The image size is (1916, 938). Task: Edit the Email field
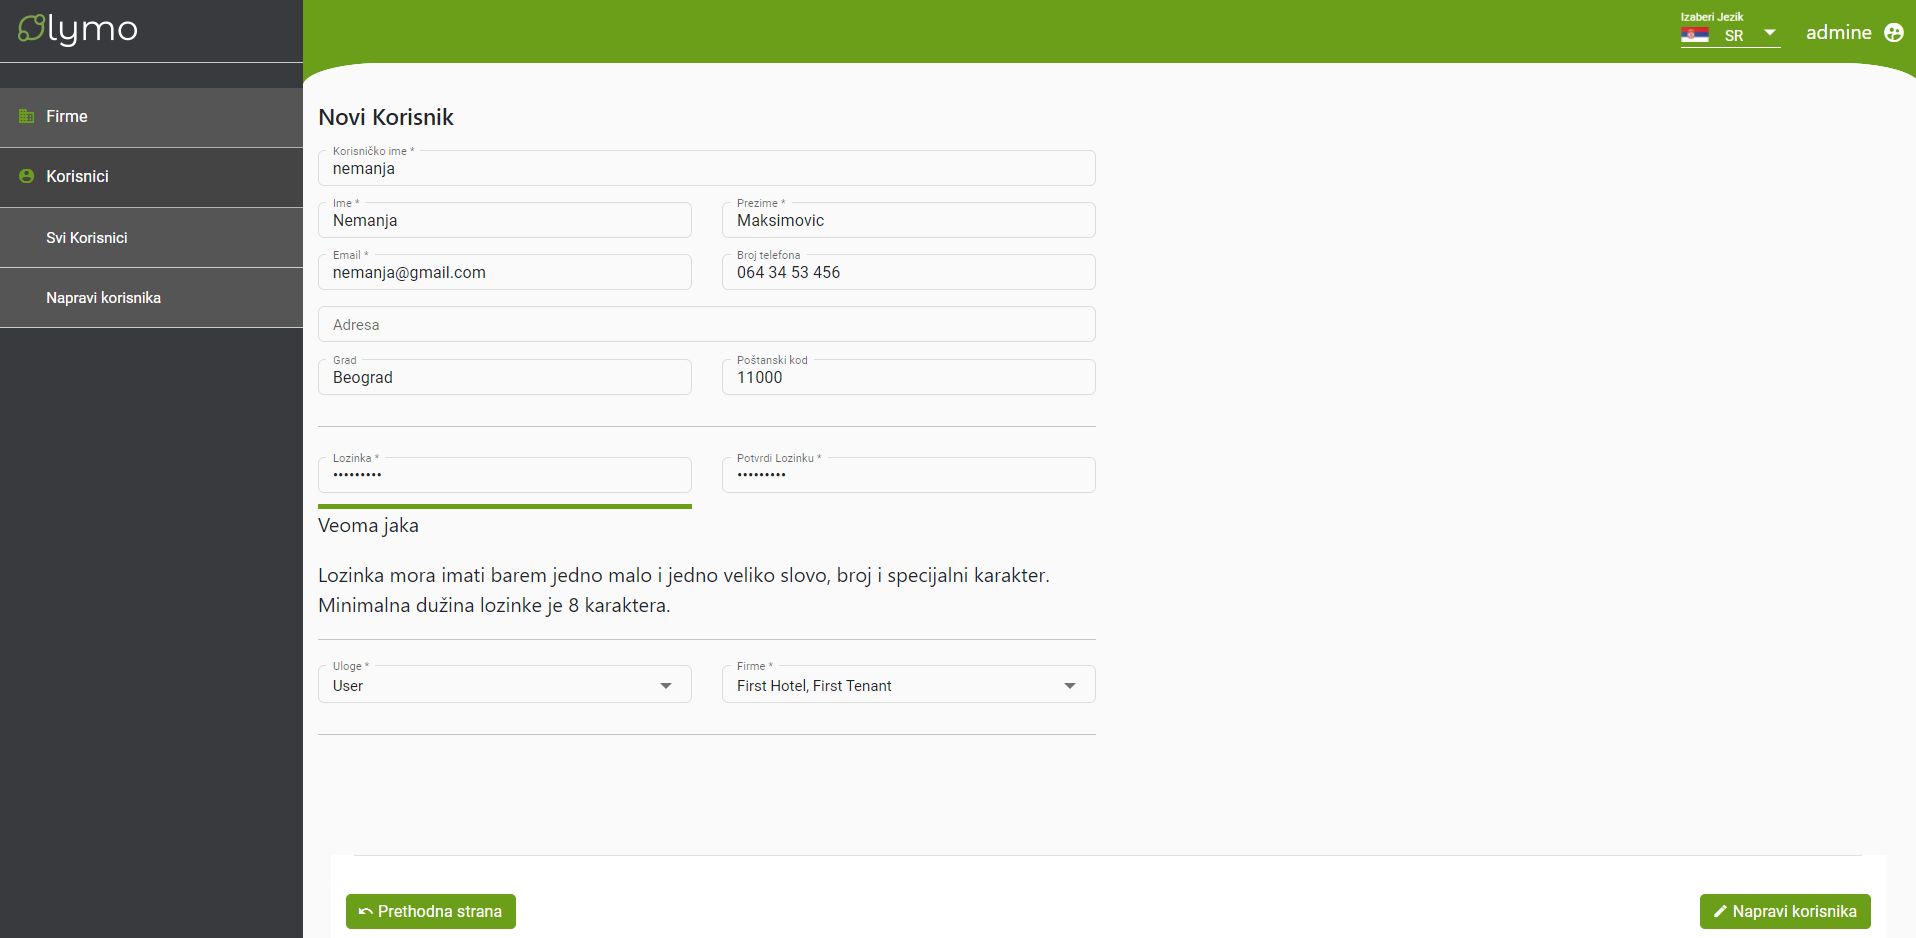coord(504,273)
